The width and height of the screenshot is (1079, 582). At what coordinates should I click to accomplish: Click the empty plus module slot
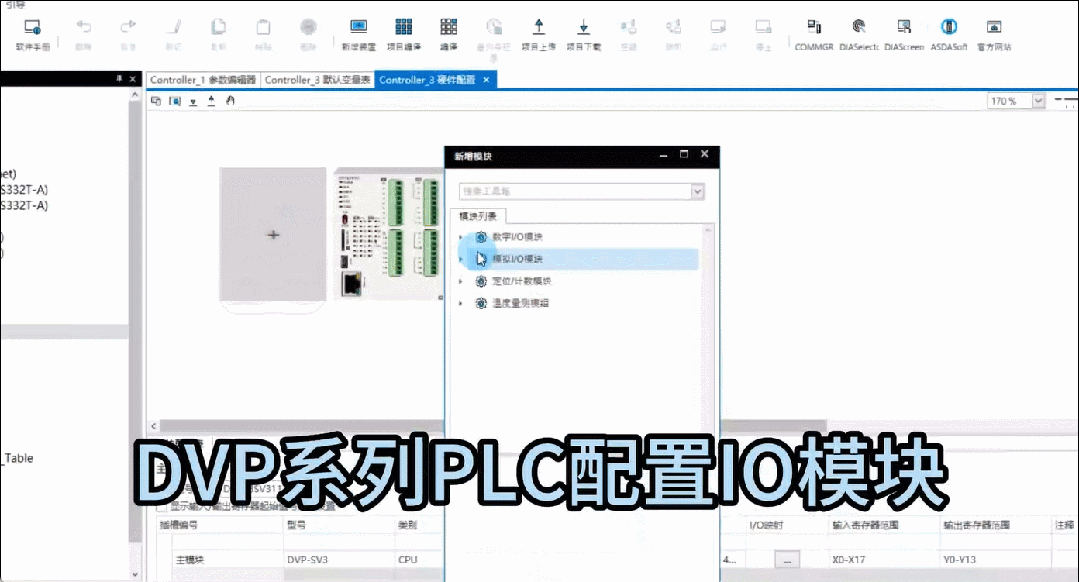pyautogui.click(x=273, y=234)
